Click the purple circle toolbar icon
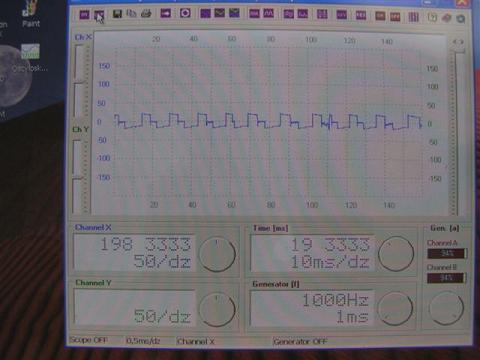The width and height of the screenshot is (480, 360). point(185,13)
